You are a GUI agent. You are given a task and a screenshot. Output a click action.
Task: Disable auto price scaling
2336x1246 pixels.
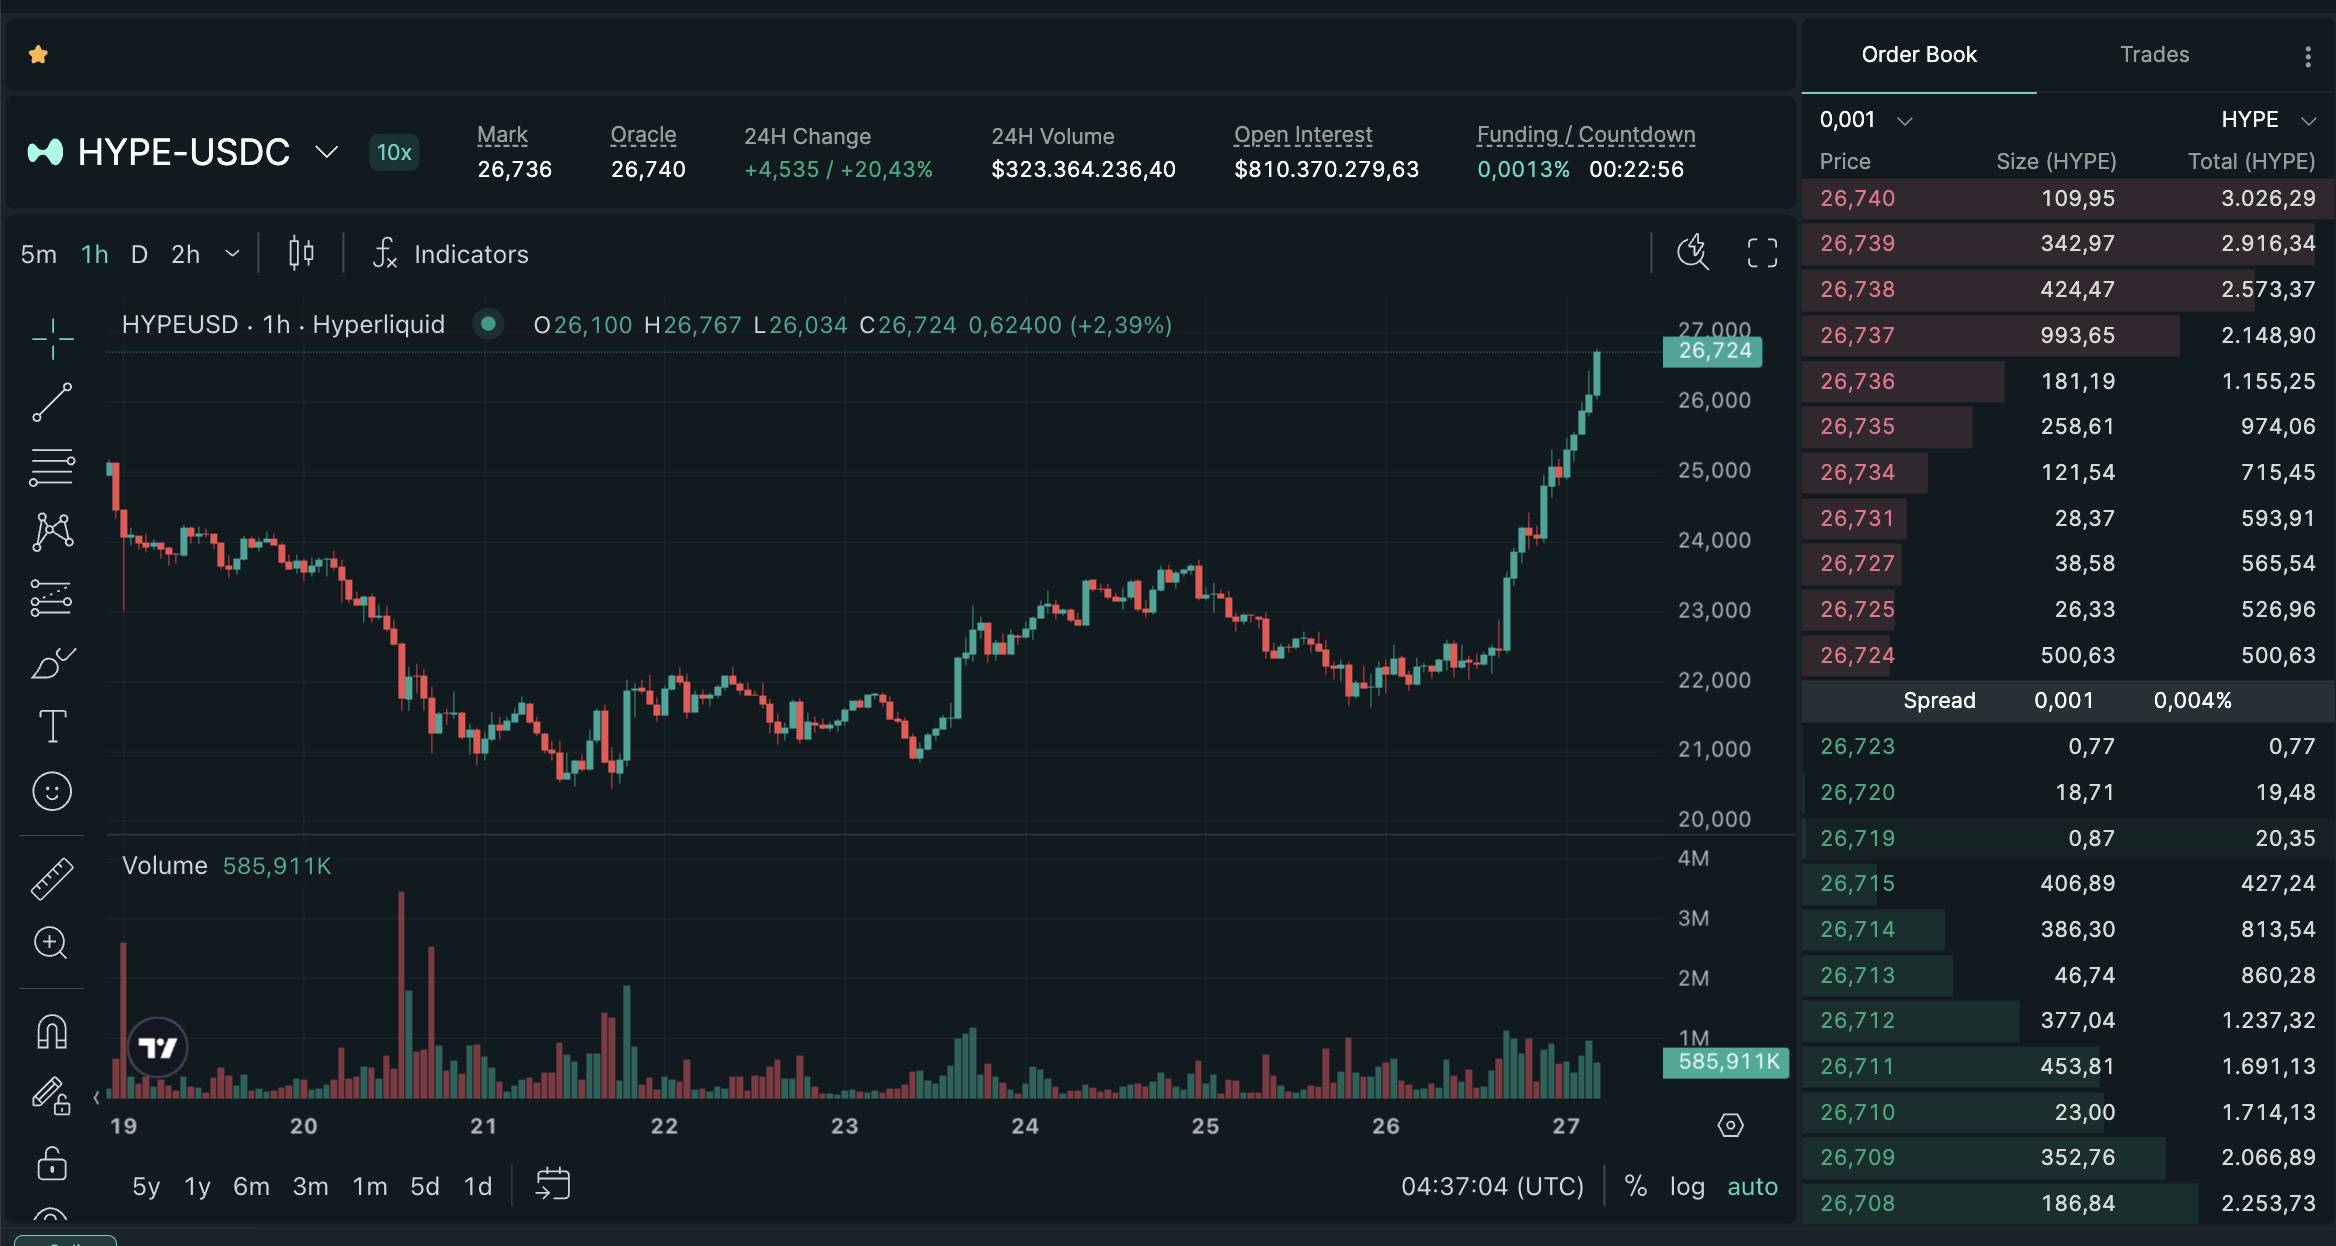point(1752,1186)
